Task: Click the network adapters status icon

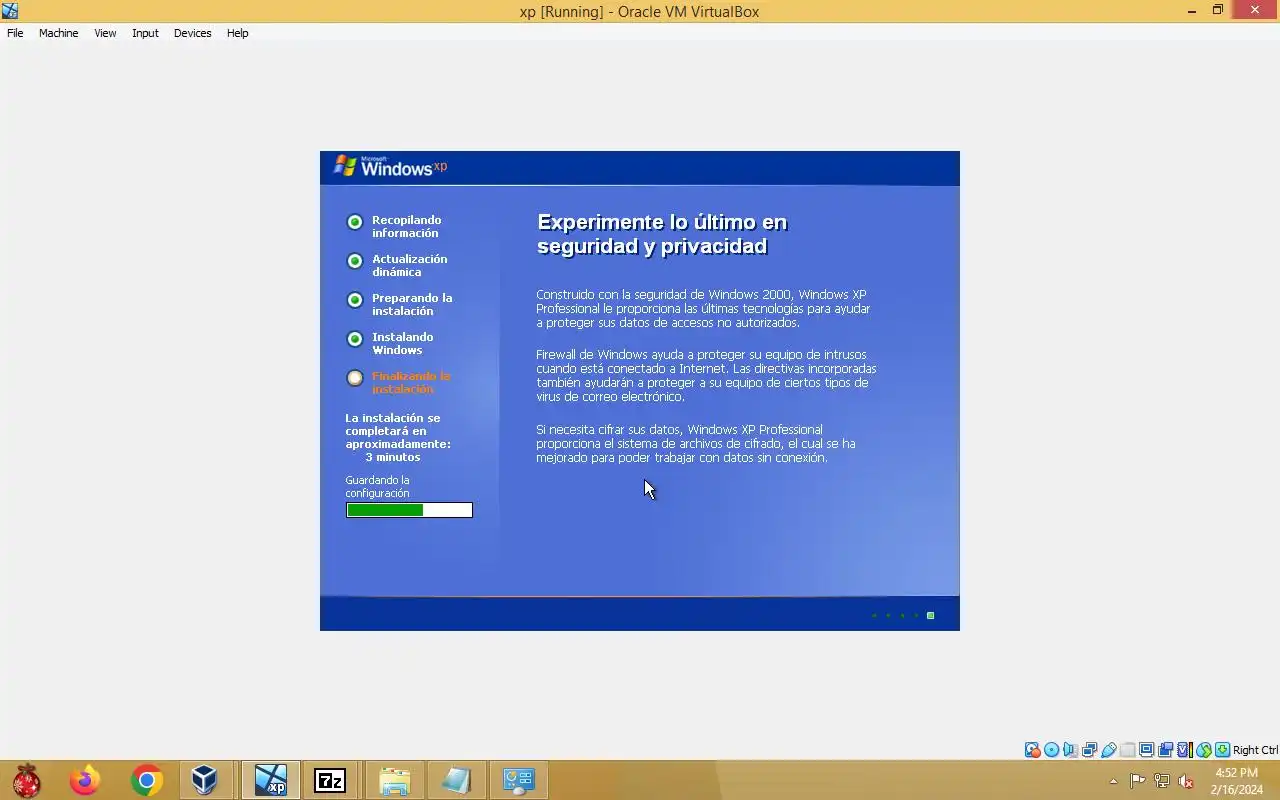Action: (x=1089, y=750)
